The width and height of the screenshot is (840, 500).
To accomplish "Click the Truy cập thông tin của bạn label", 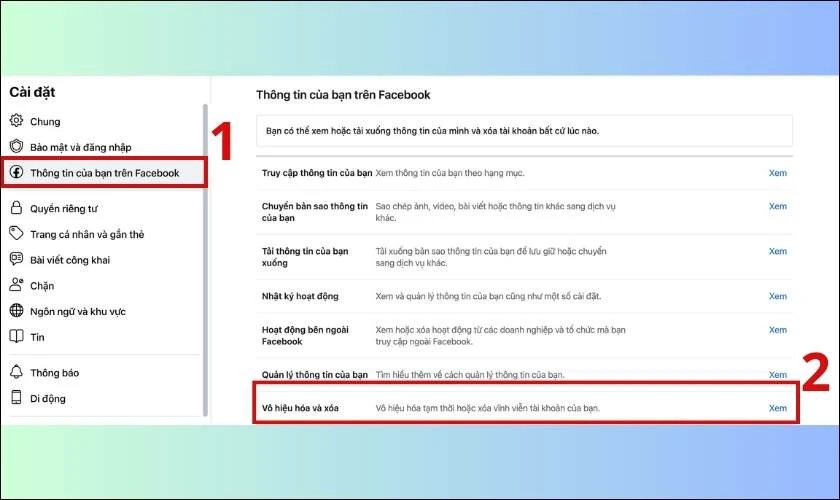I will coord(317,173).
